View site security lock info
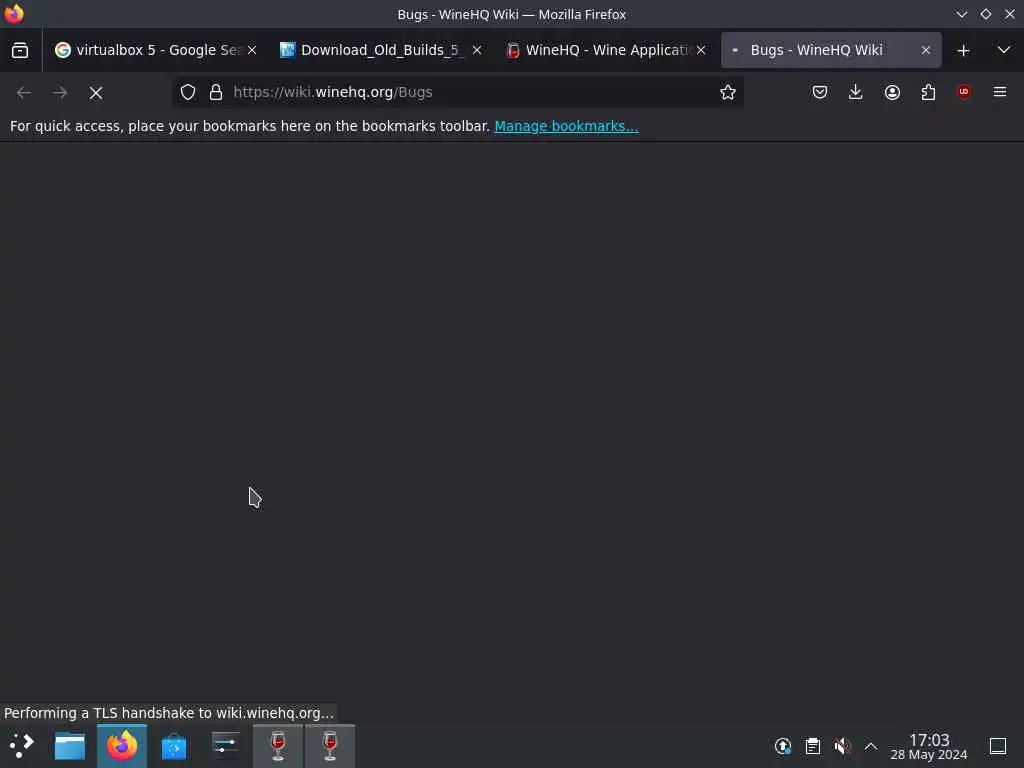Screen dimensions: 1024x768 click(216, 92)
